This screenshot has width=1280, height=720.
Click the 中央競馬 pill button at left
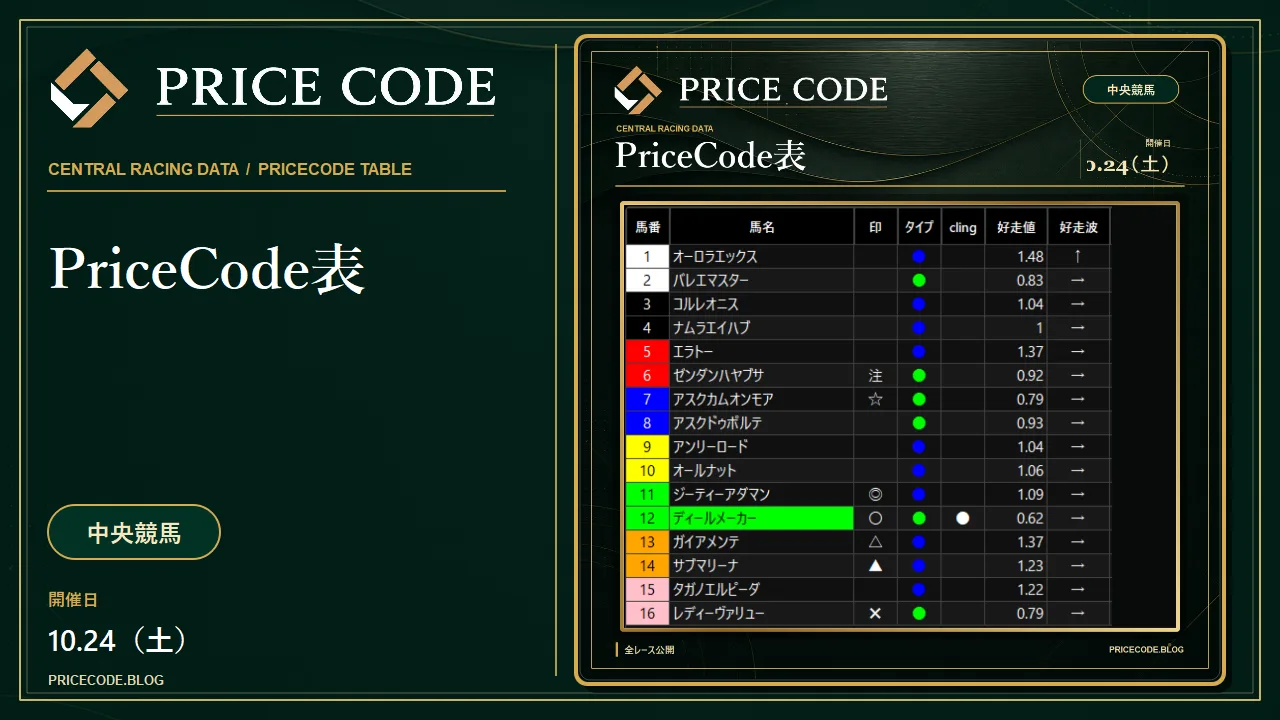click(x=134, y=532)
